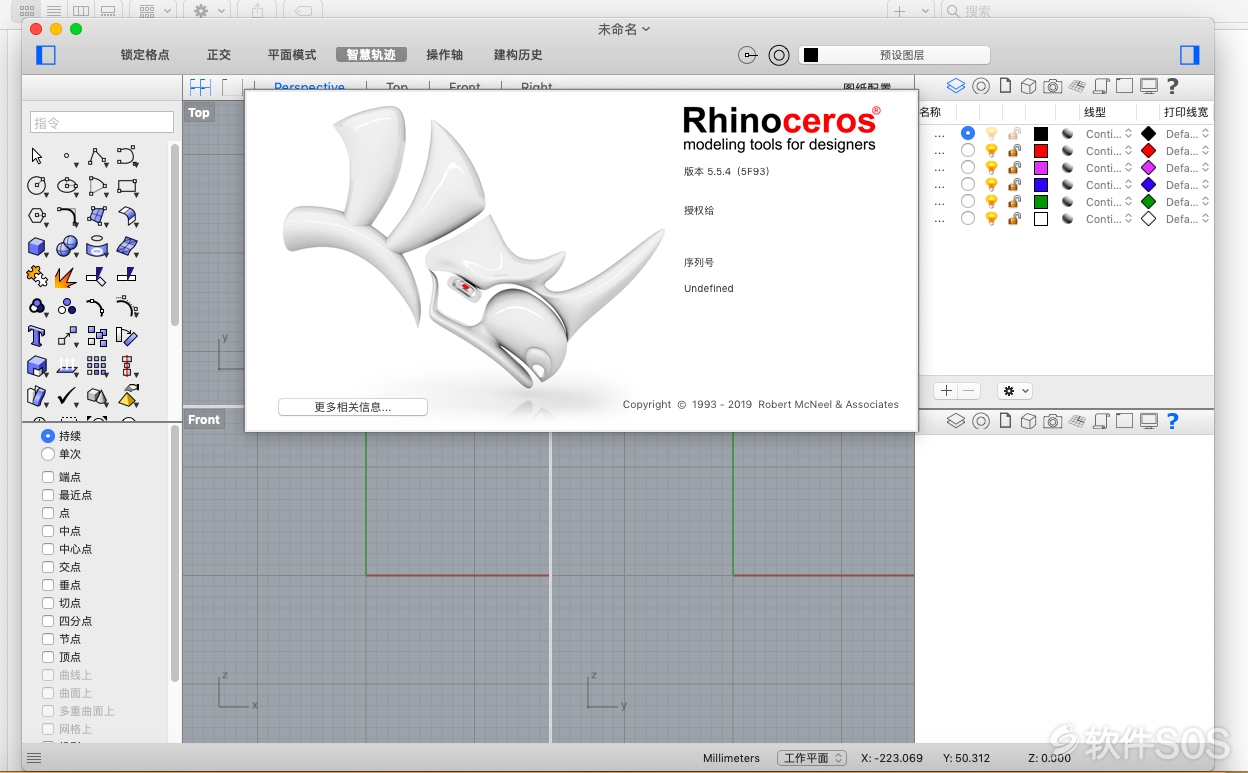Enable the 四分点 snap checkbox
This screenshot has height=773, width=1248.
click(x=48, y=621)
